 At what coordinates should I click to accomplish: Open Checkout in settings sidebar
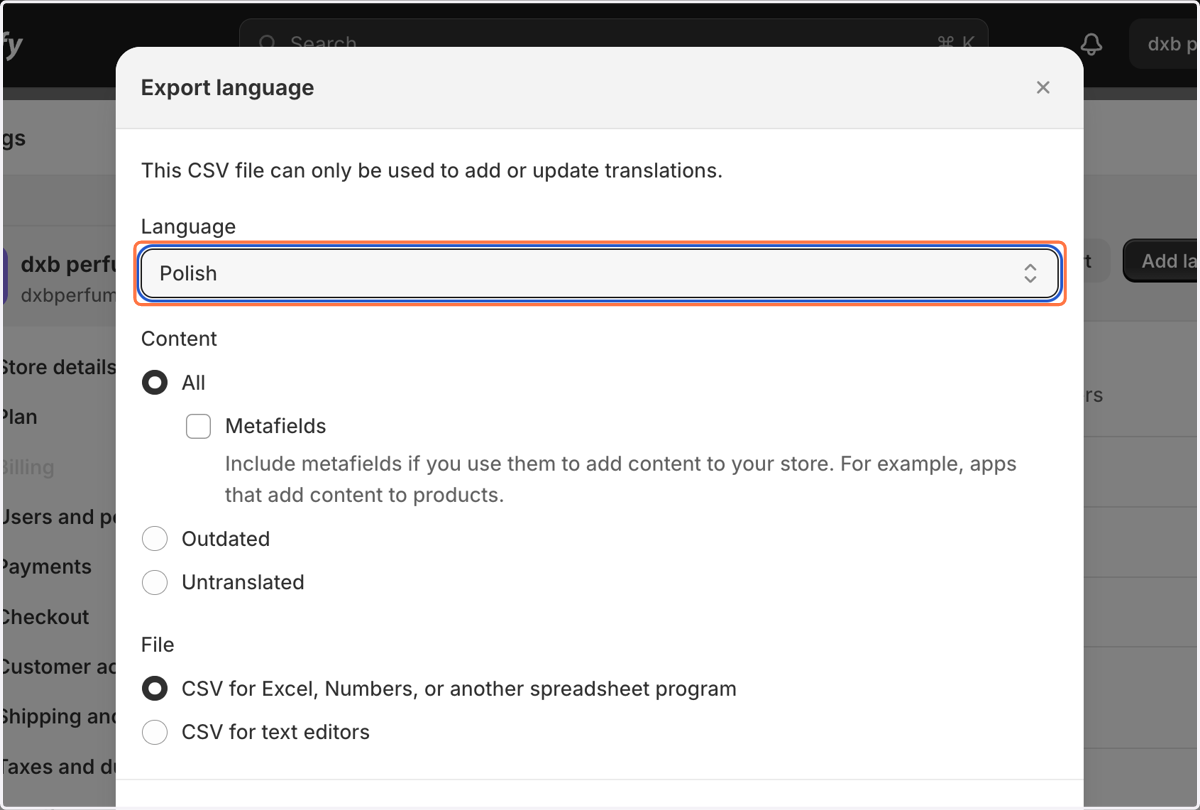coord(45,617)
